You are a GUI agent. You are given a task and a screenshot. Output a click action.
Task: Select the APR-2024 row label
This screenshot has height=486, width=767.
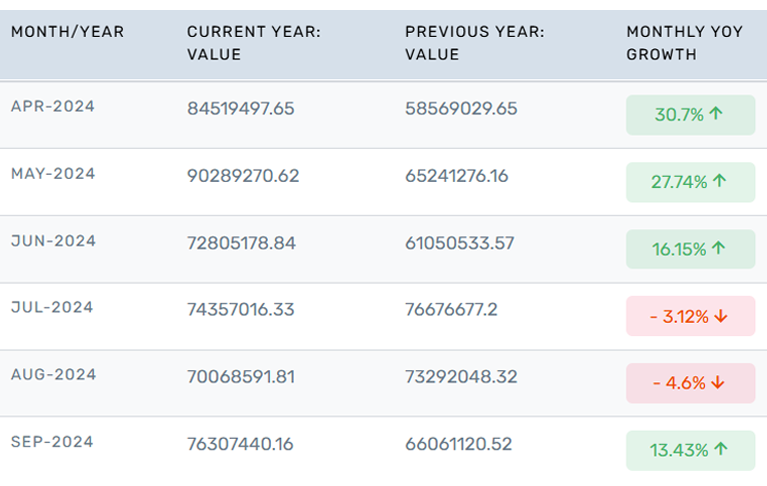pos(53,107)
